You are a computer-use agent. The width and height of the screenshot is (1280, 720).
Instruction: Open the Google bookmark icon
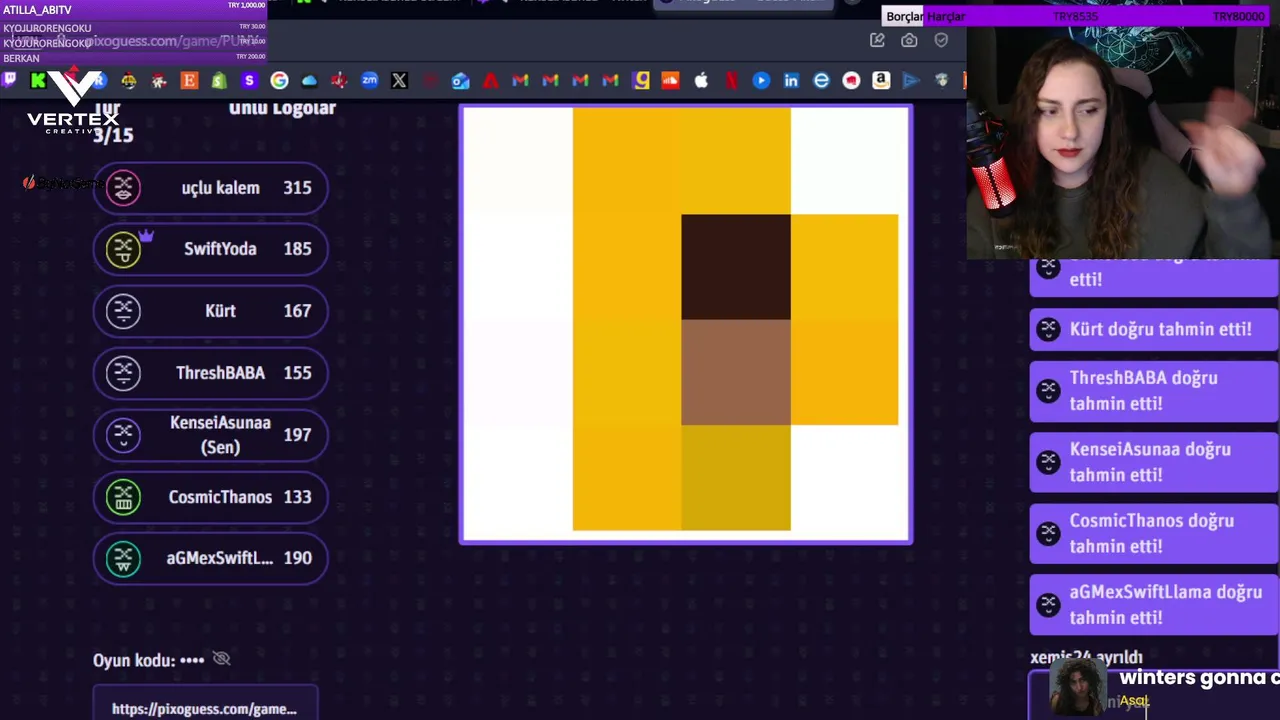(x=279, y=81)
